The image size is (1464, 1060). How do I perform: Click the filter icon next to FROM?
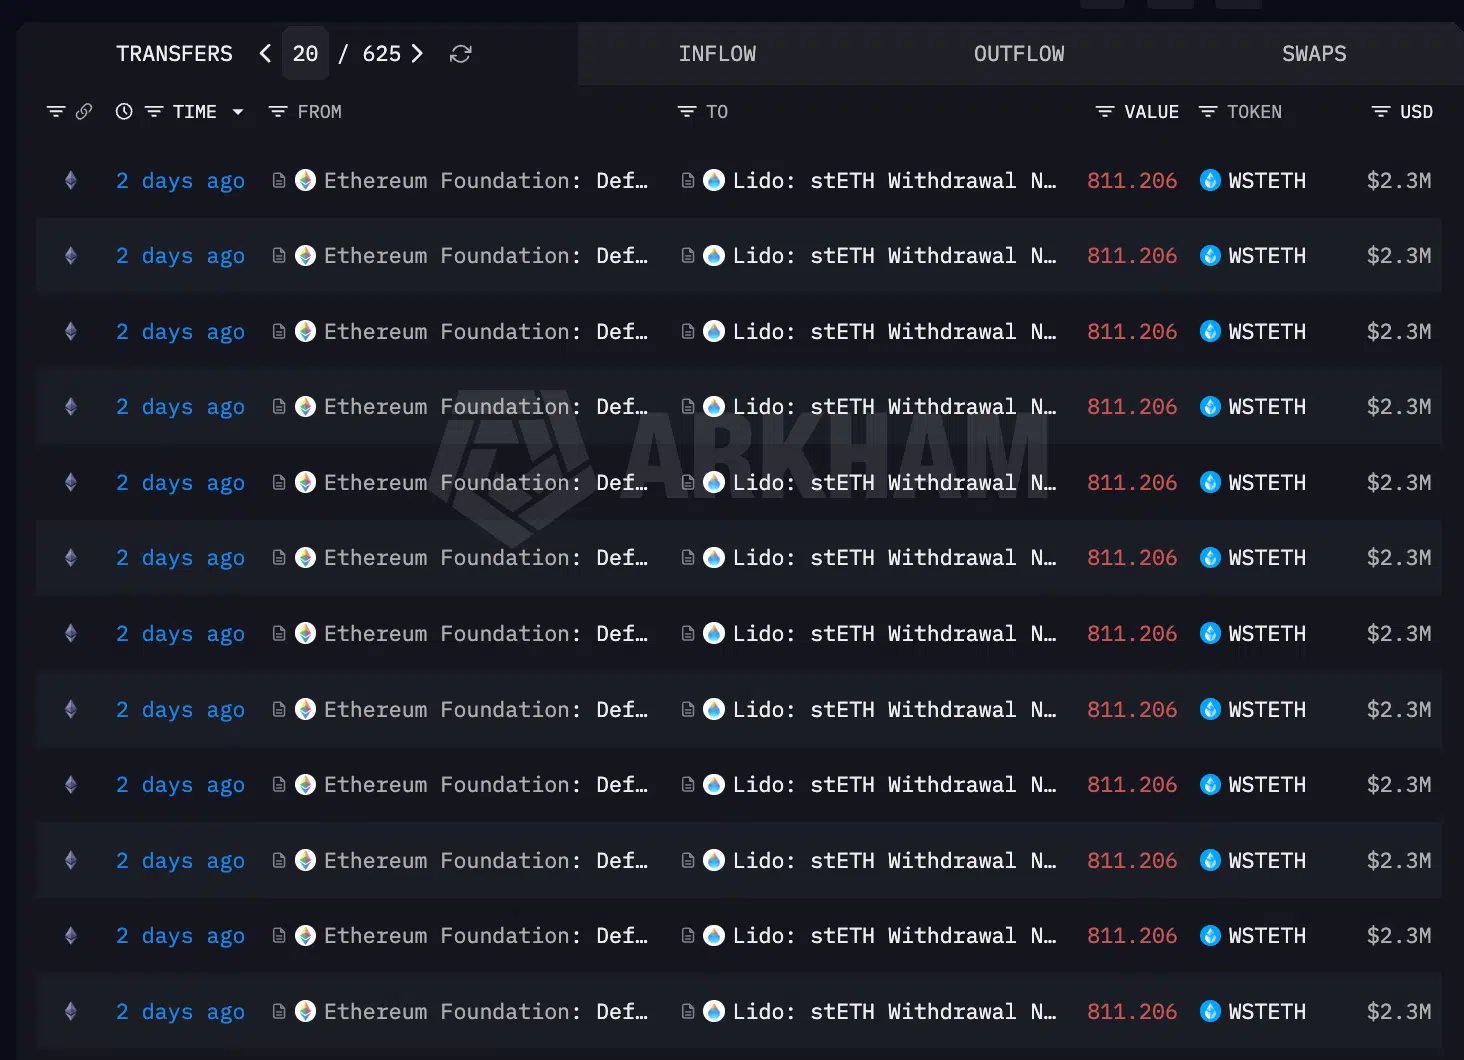pyautogui.click(x=277, y=111)
